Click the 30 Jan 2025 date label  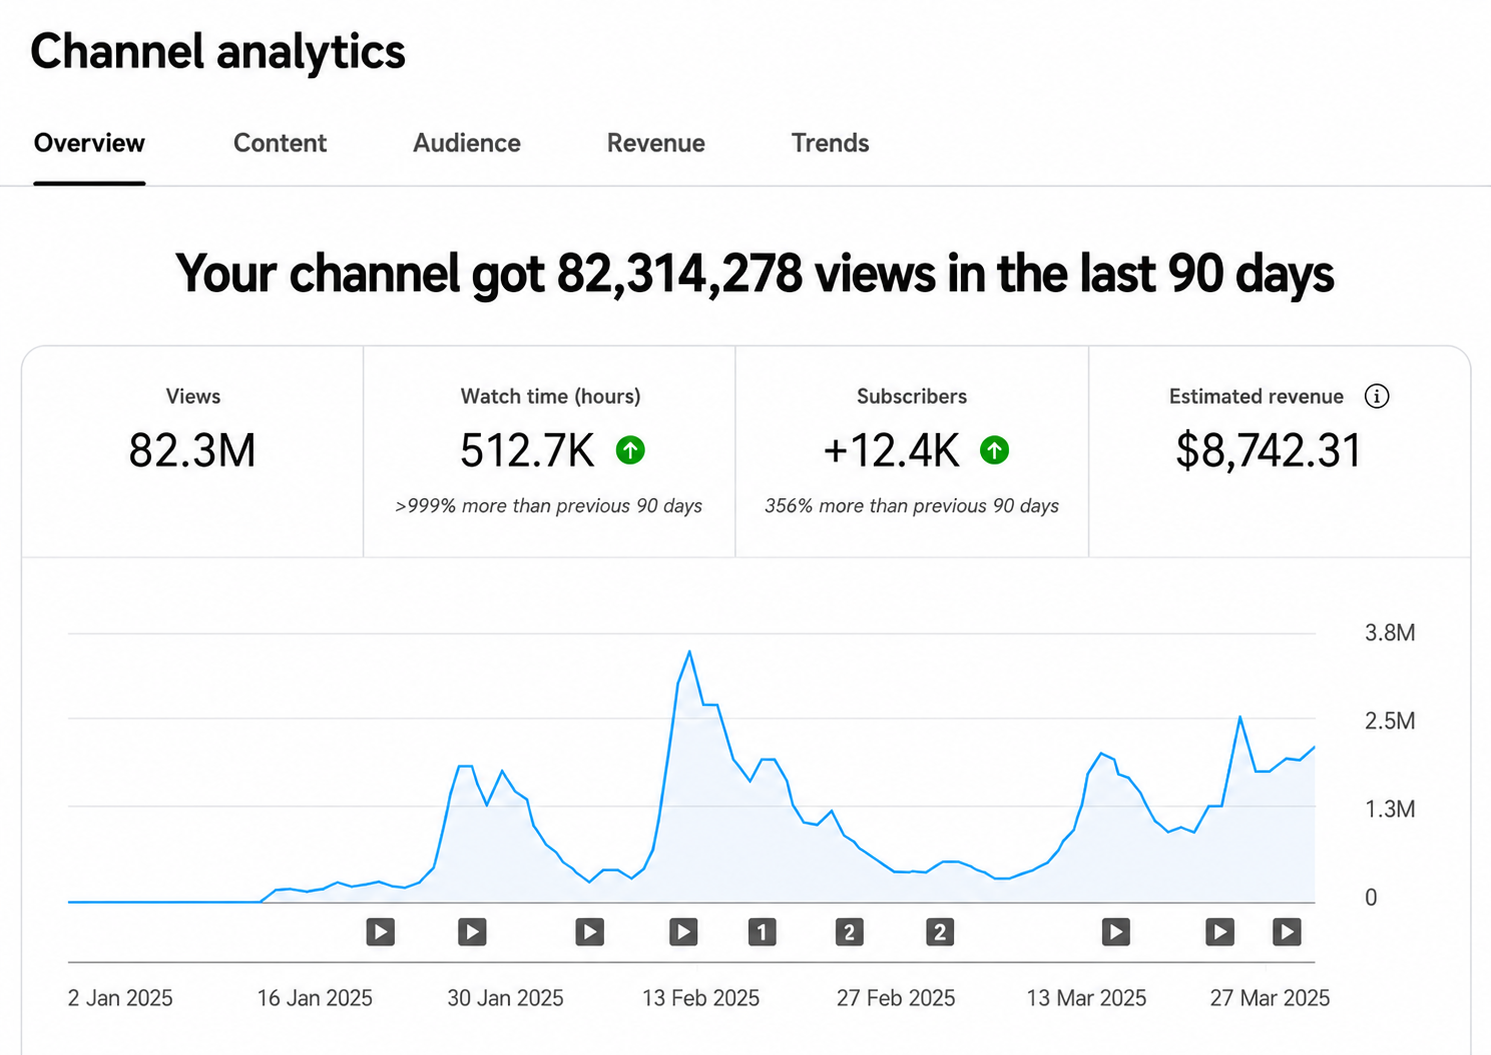[x=505, y=998]
